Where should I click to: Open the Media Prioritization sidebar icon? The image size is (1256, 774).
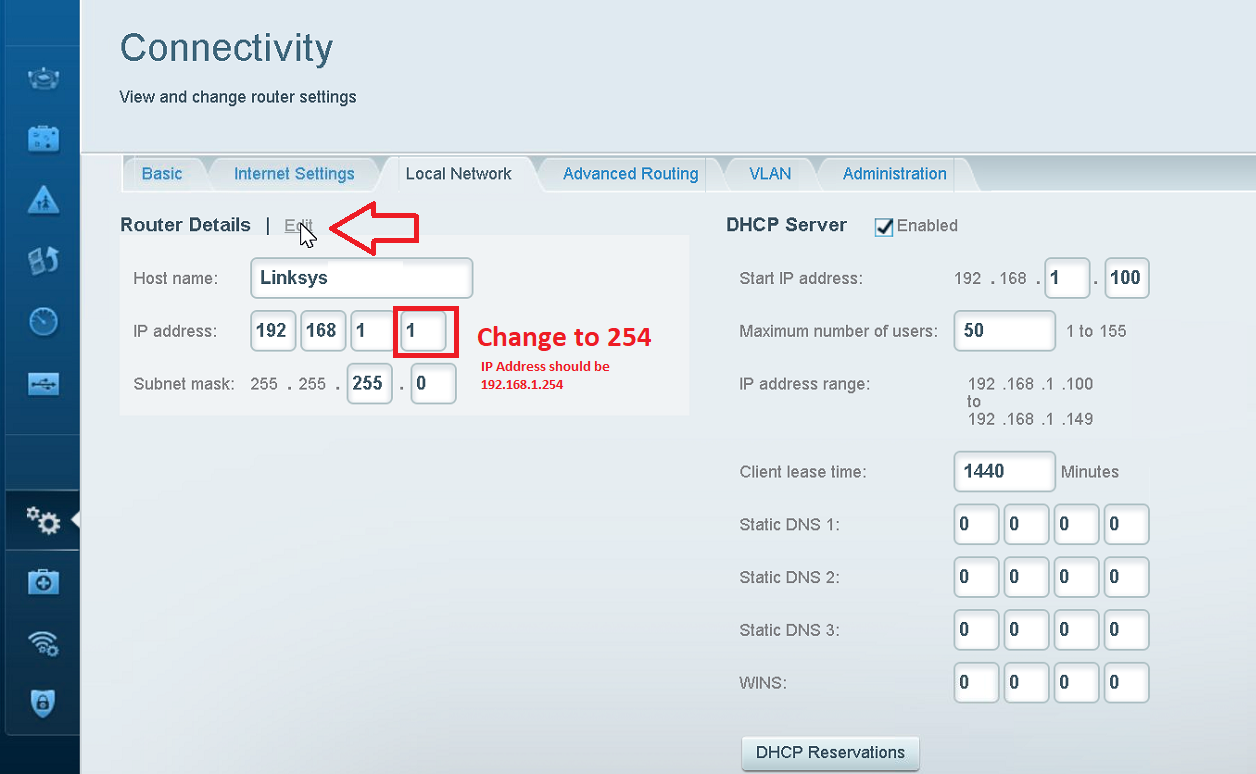(x=43, y=260)
